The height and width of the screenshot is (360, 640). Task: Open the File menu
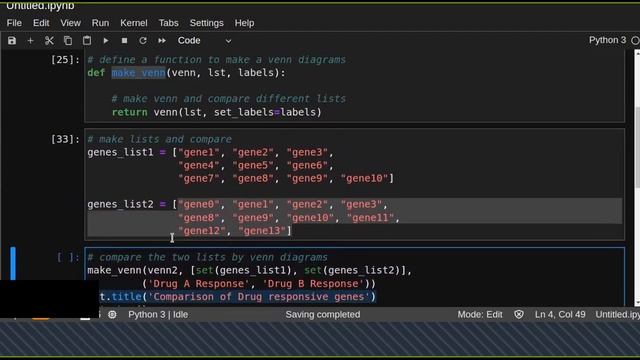point(14,23)
